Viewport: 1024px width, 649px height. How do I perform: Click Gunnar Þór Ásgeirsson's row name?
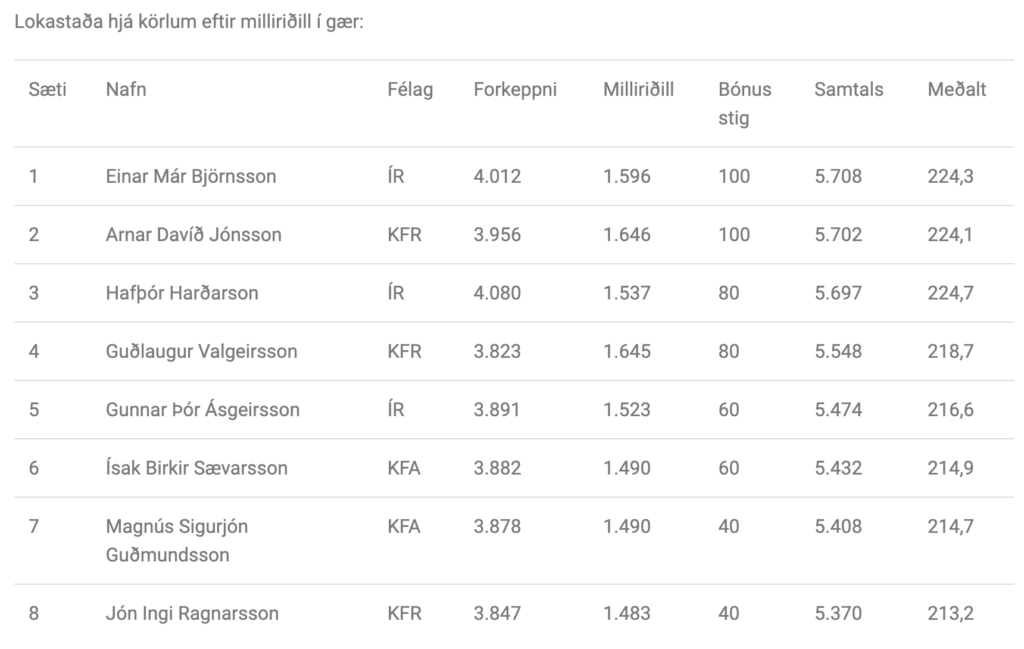coord(202,409)
